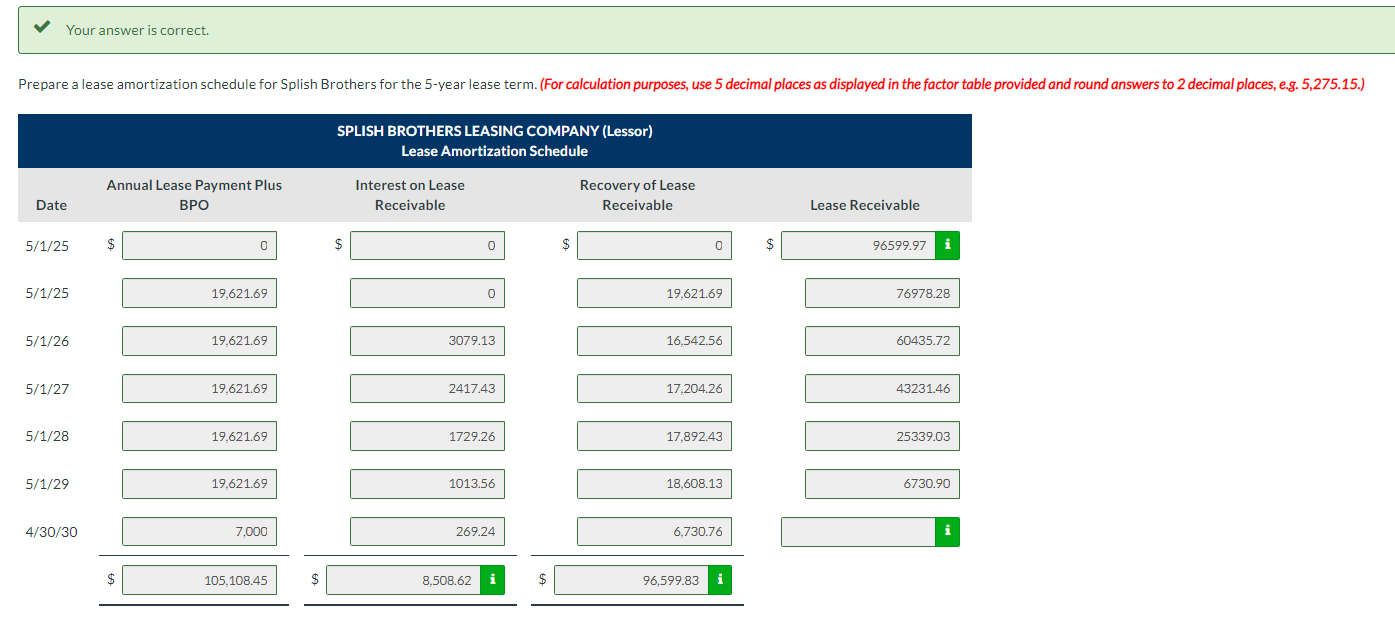Click the 'Date' column header
Screen dimensions: 1395x622
pos(51,205)
